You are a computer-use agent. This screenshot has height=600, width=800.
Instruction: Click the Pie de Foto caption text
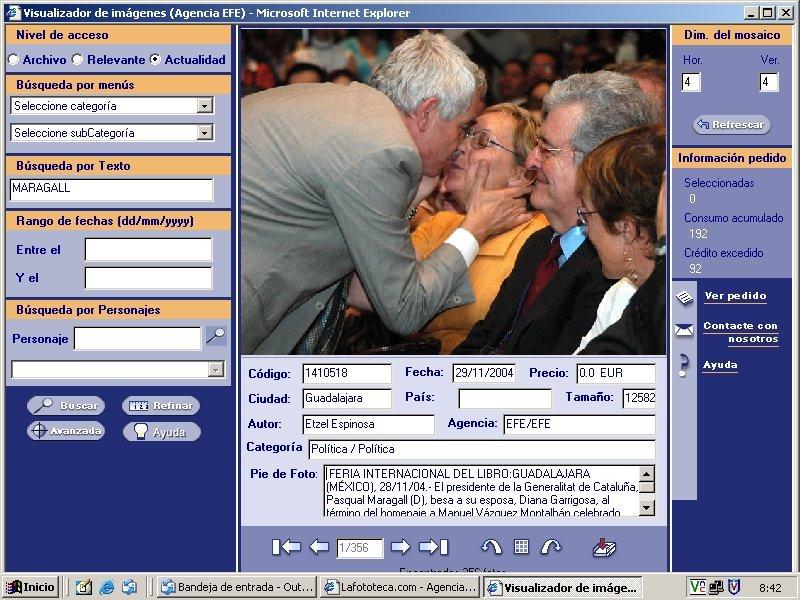coord(482,491)
